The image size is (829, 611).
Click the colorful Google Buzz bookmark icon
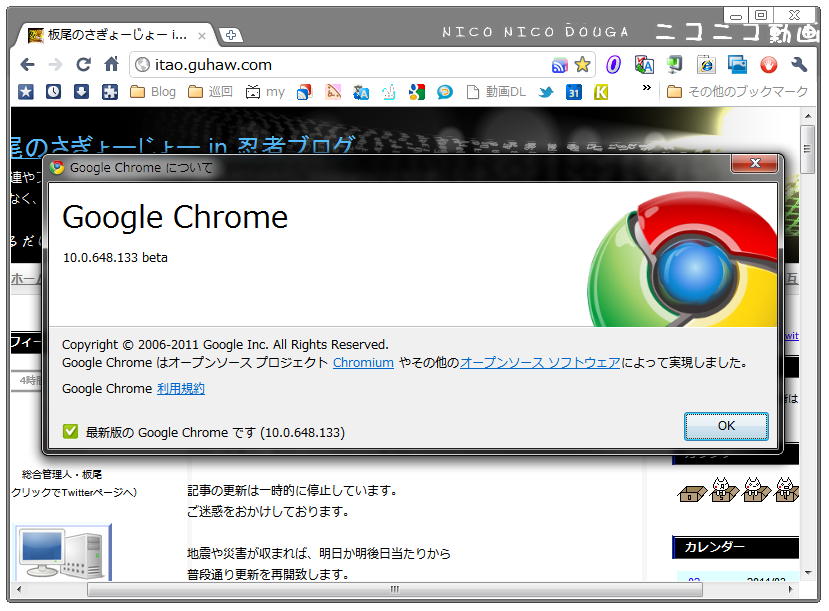tap(417, 92)
